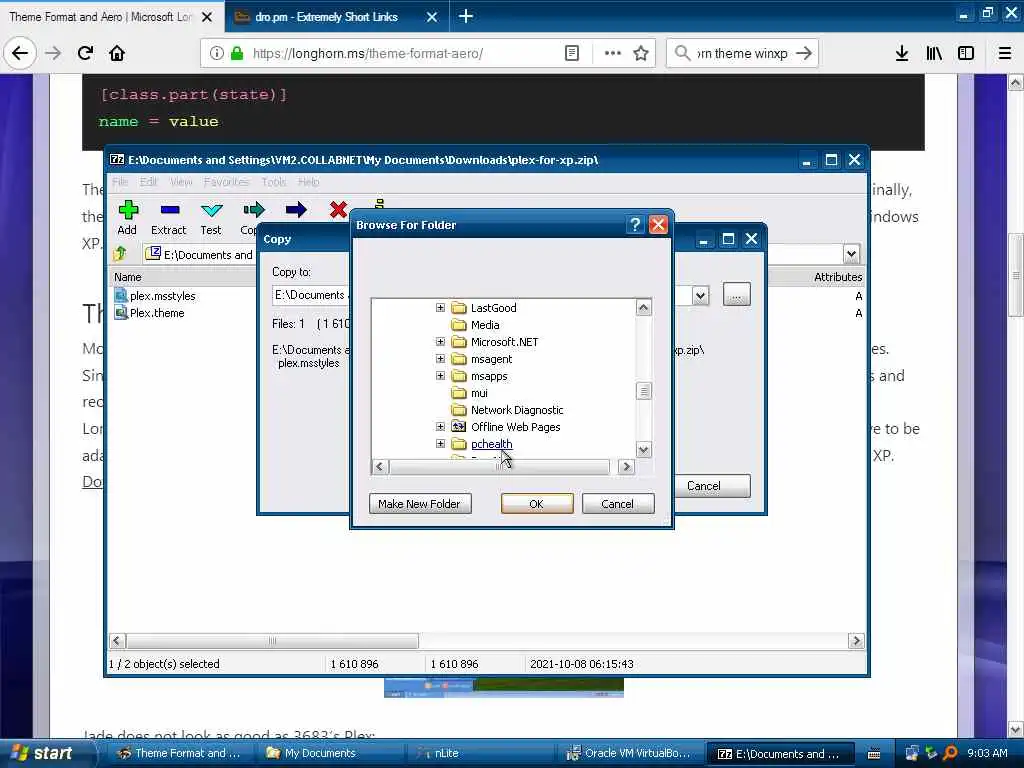Click the browse ellipsis button in Copy dialog
This screenshot has height=768, width=1024.
pos(737,295)
